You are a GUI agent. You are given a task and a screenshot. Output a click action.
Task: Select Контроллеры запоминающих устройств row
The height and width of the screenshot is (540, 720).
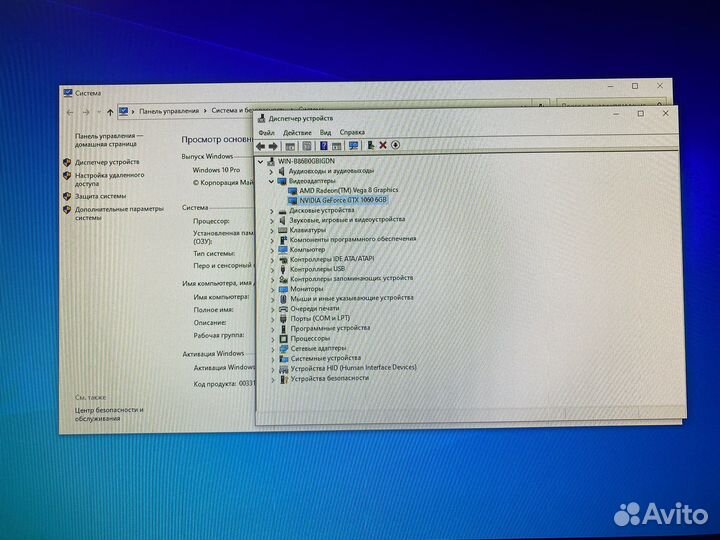(x=352, y=278)
